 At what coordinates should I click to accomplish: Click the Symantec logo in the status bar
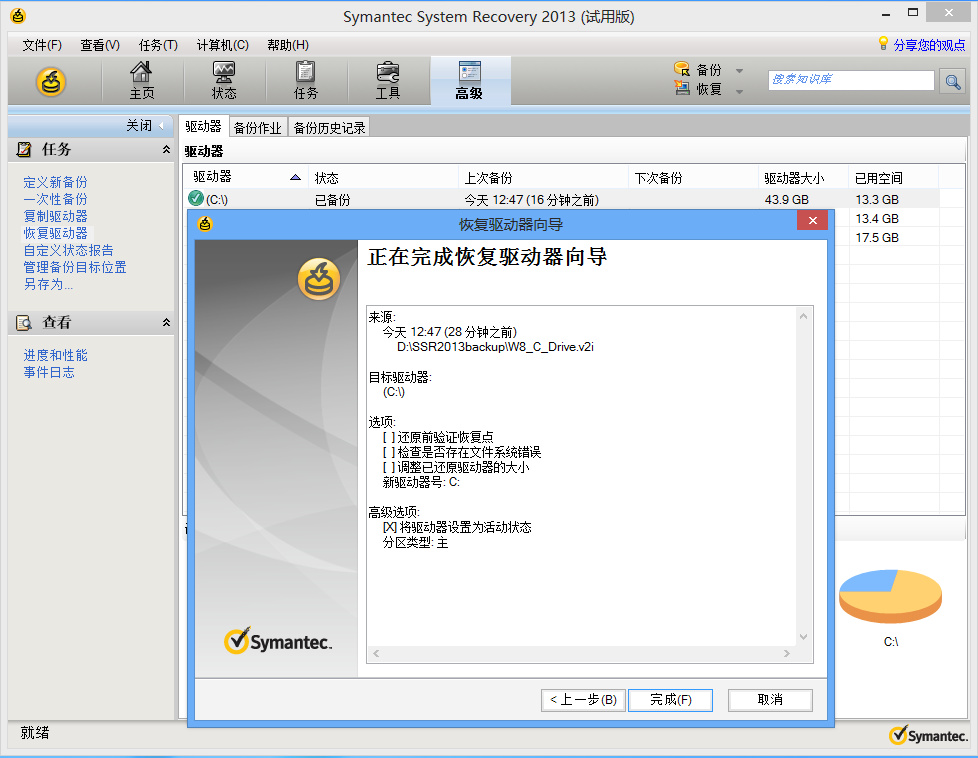point(928,736)
